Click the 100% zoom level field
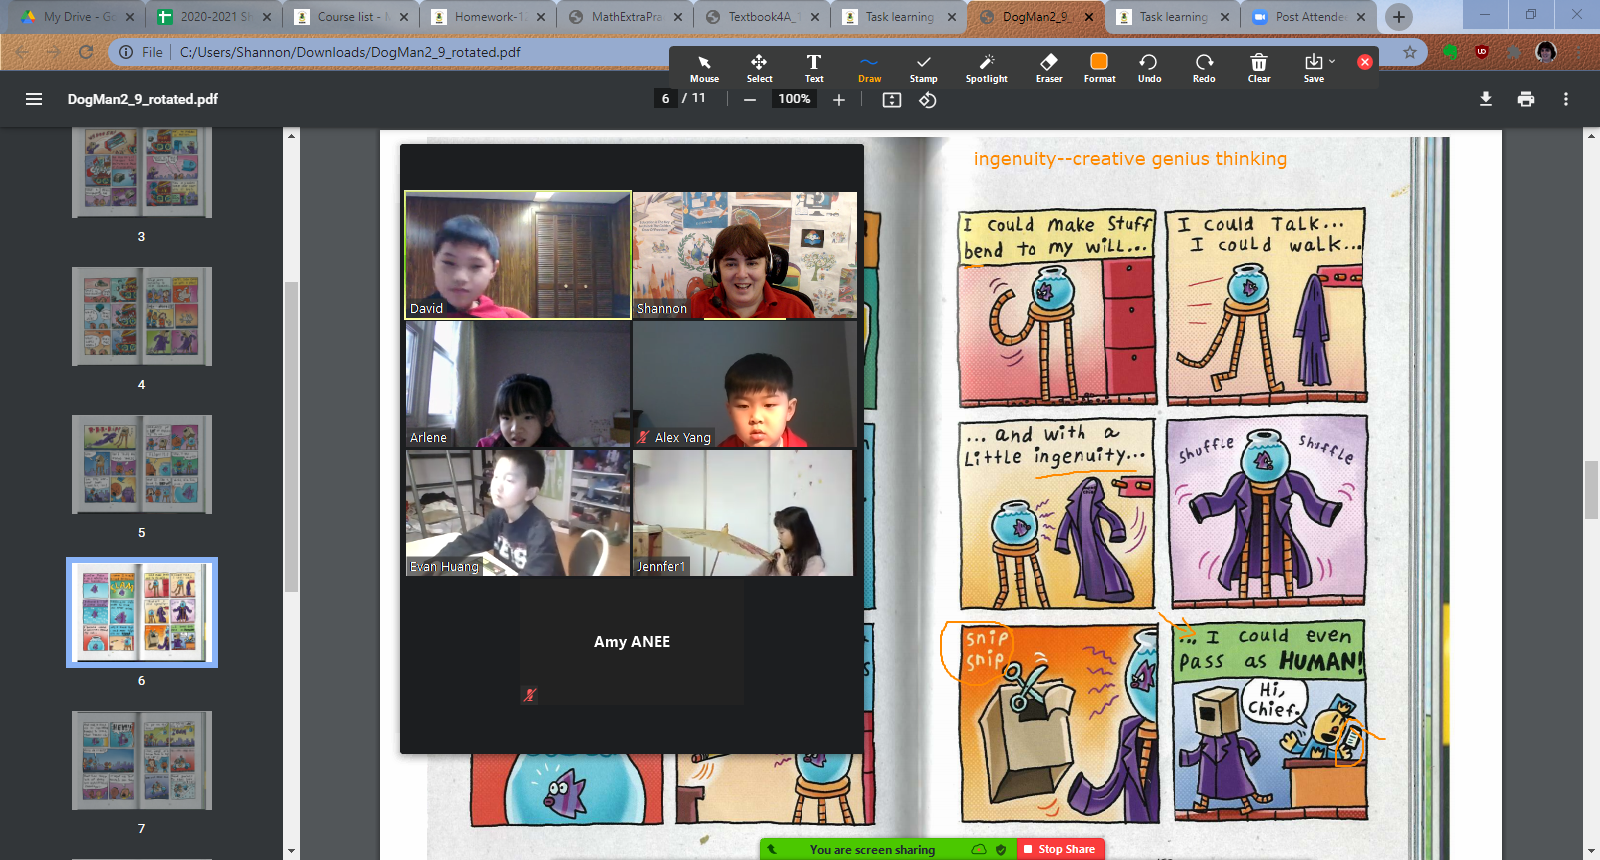The height and width of the screenshot is (860, 1600). [x=794, y=98]
